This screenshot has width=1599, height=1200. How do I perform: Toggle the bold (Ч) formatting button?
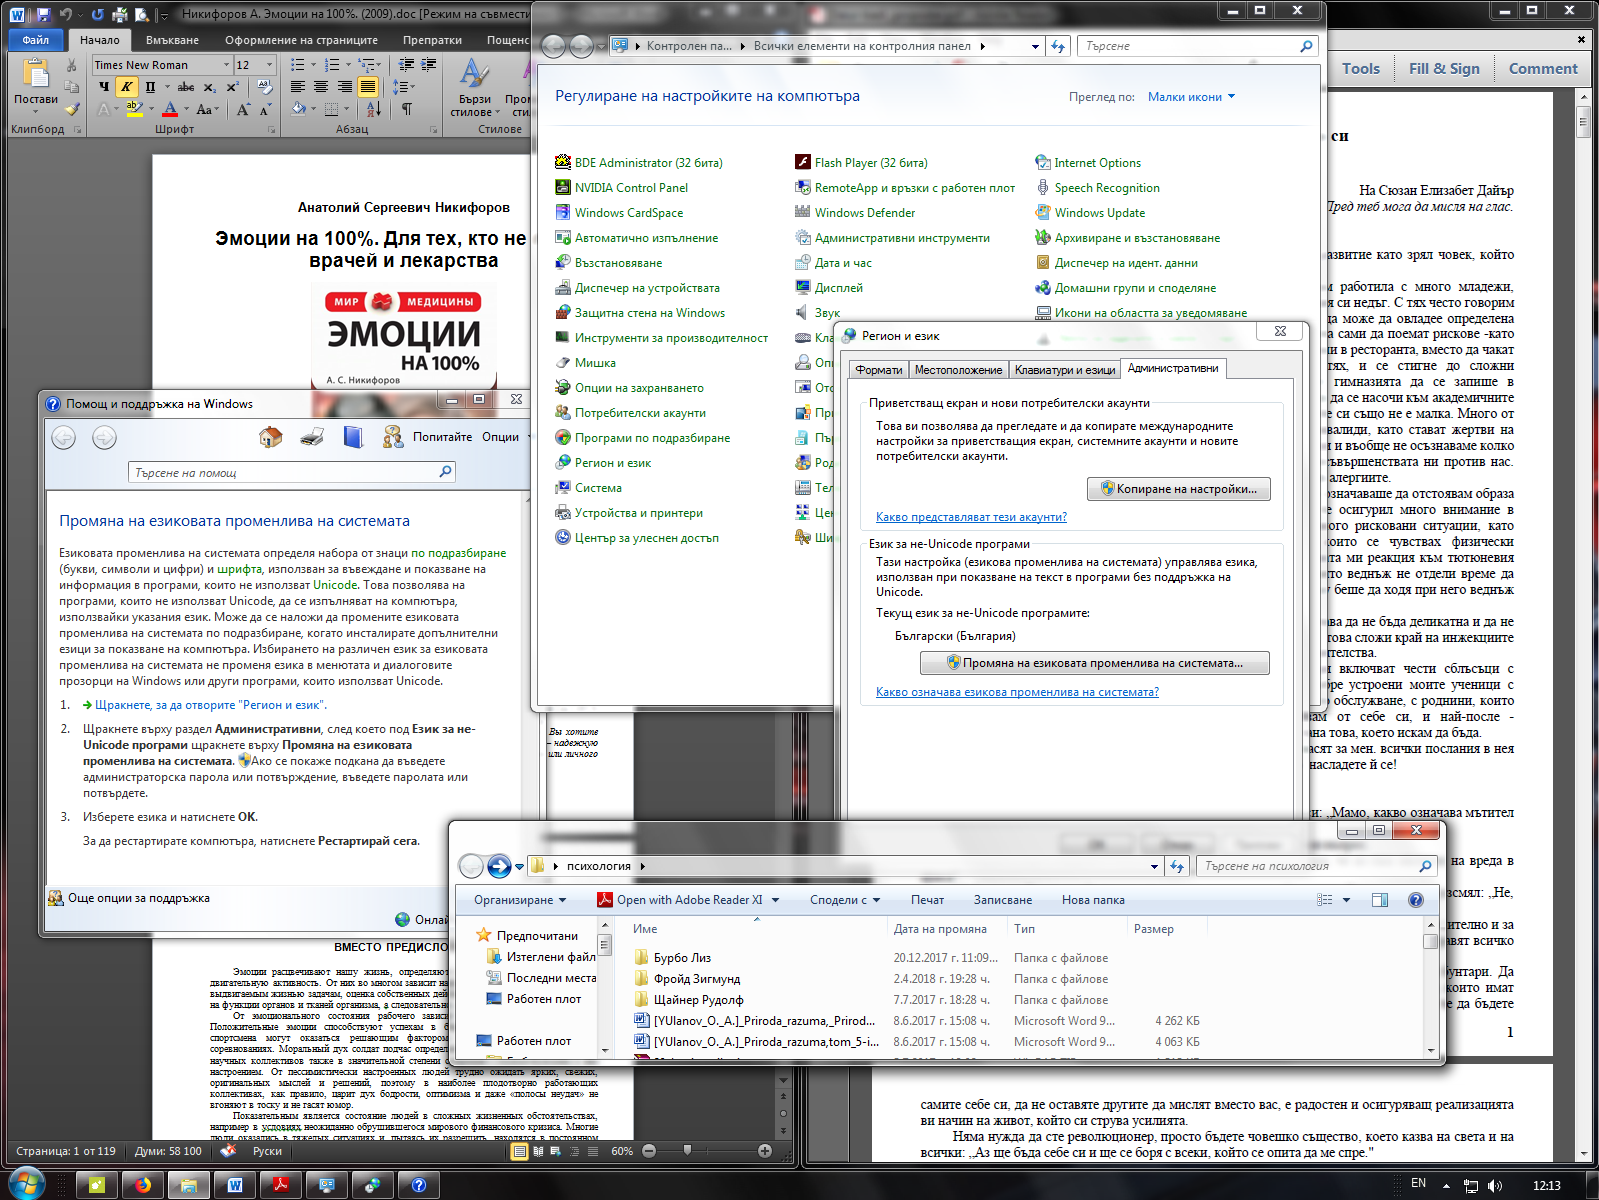tap(104, 87)
